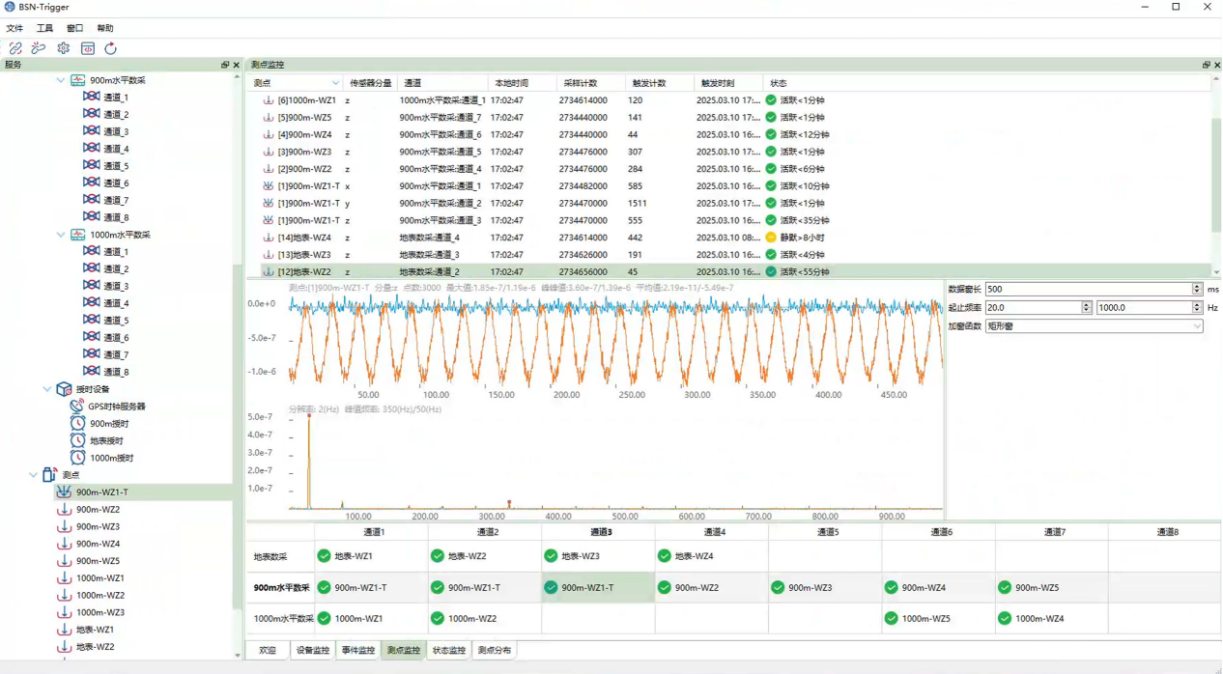
Task: Click the 900m授时 clock icon
Action: tap(77, 423)
